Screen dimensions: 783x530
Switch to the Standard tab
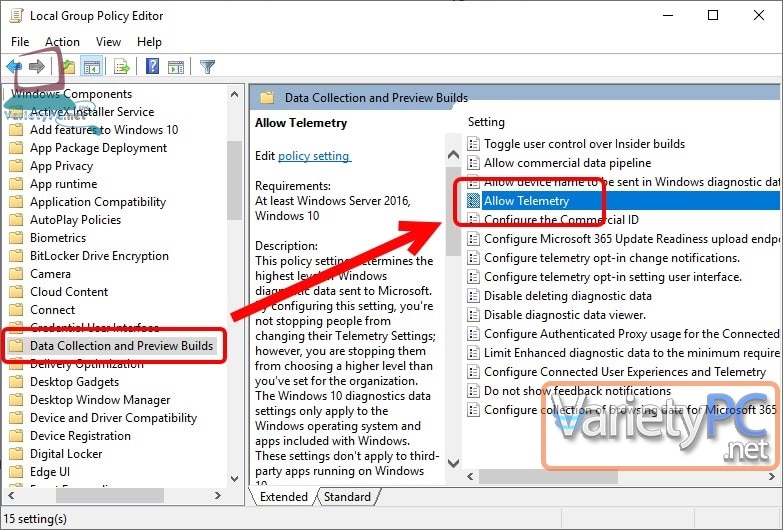347,497
